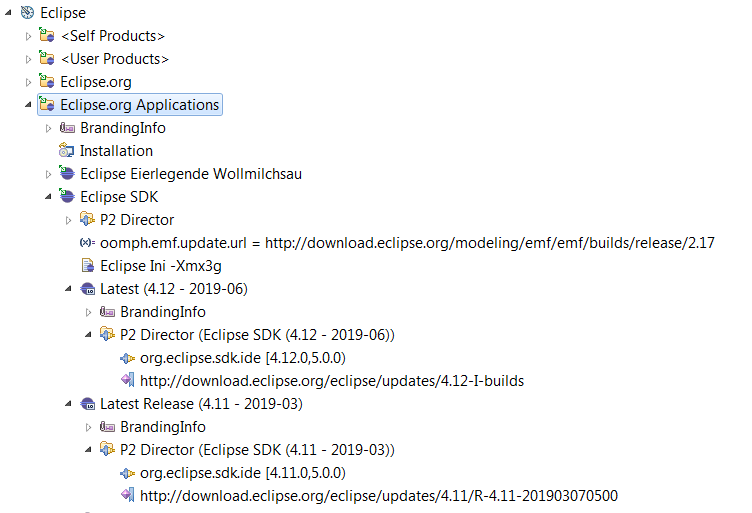Select the Eclipse SDK product row
This screenshot has height=513, width=752.
[x=119, y=197]
